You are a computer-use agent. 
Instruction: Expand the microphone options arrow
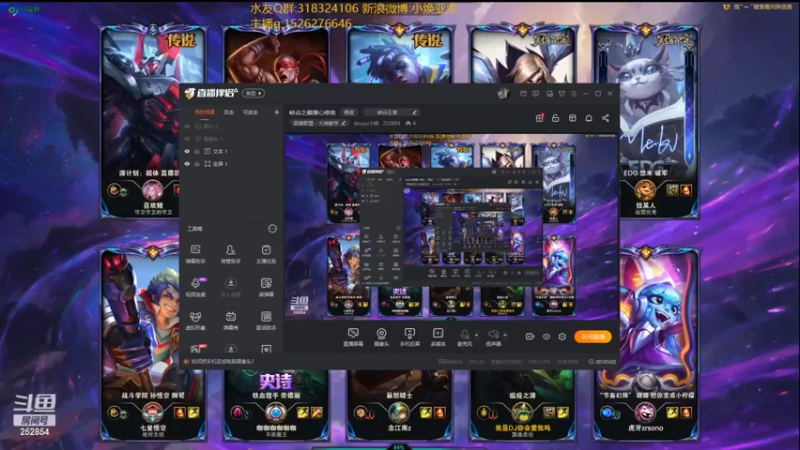click(477, 335)
